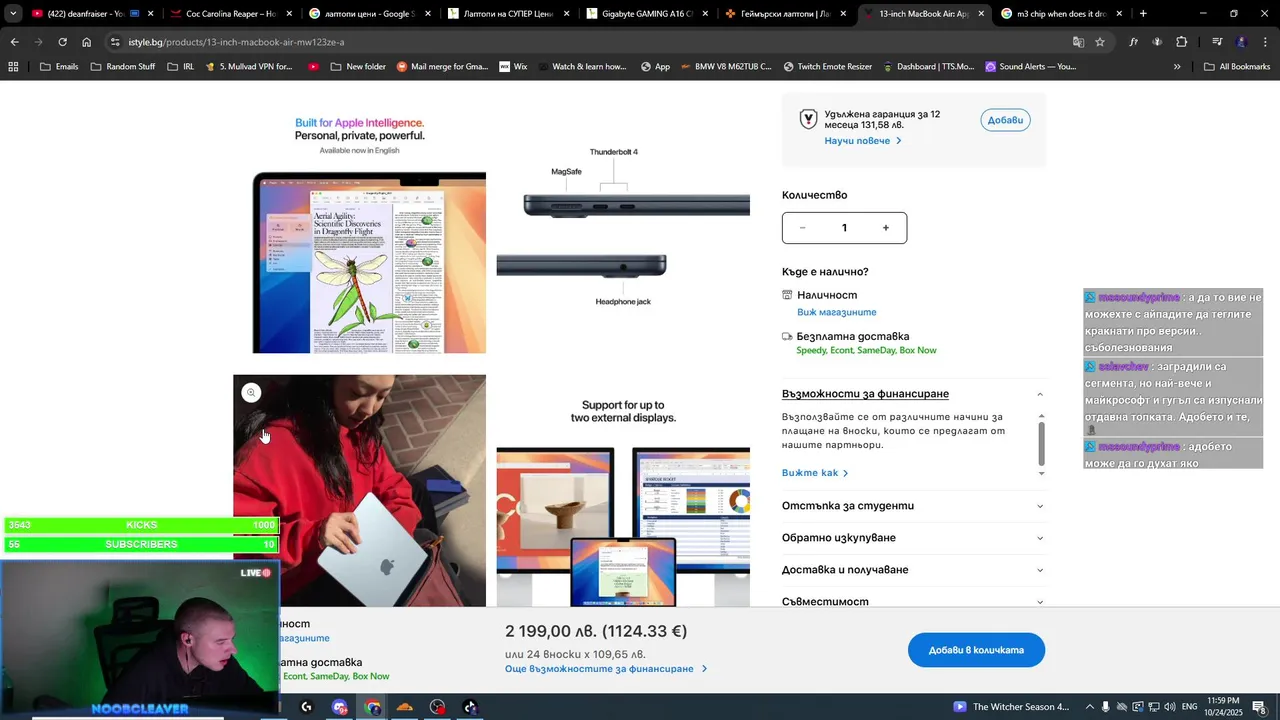Switch to Геймърски лаптопи tab
Image resolution: width=1280 pixels, height=720 pixels.
point(784,14)
